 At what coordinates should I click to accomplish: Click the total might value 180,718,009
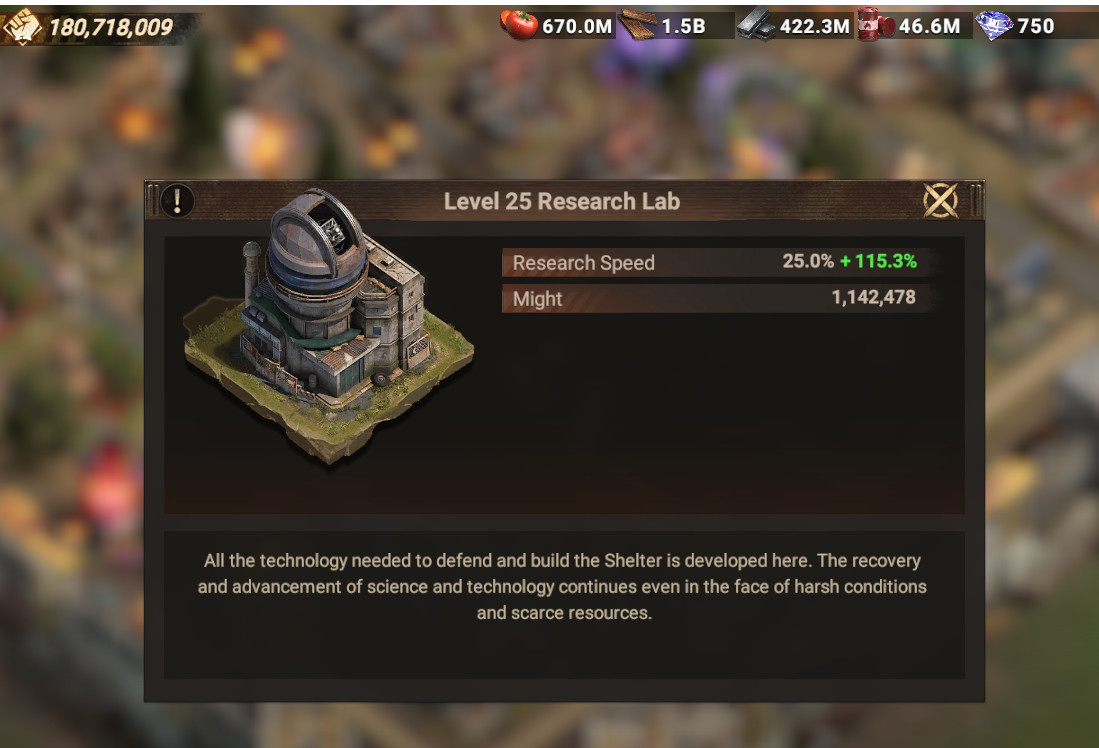[x=111, y=27]
